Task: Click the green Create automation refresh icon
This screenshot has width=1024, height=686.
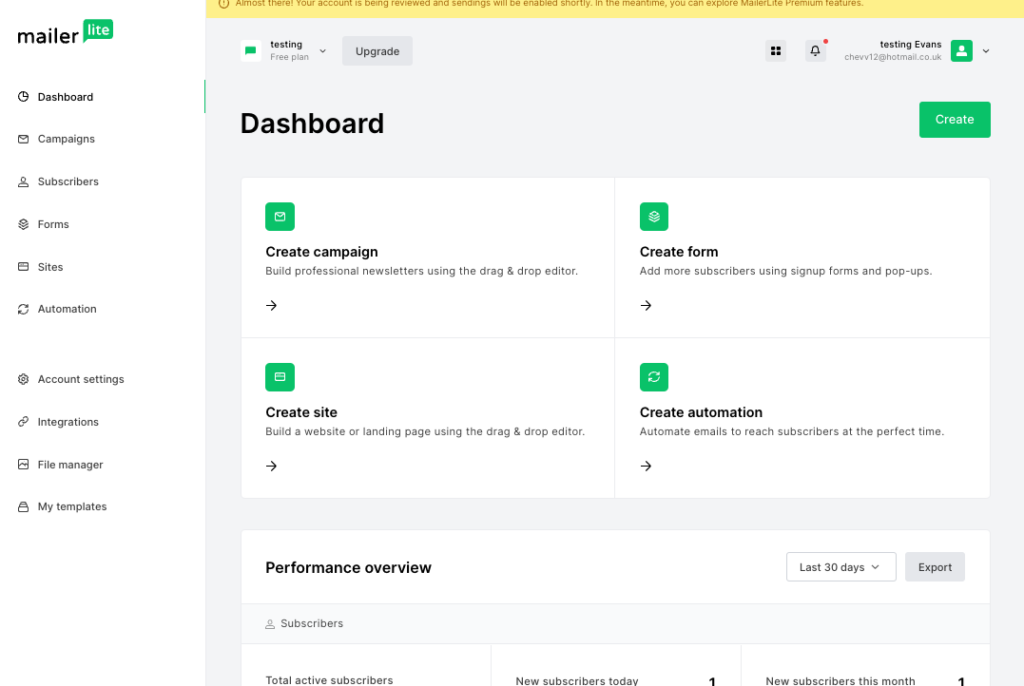Action: pyautogui.click(x=654, y=377)
